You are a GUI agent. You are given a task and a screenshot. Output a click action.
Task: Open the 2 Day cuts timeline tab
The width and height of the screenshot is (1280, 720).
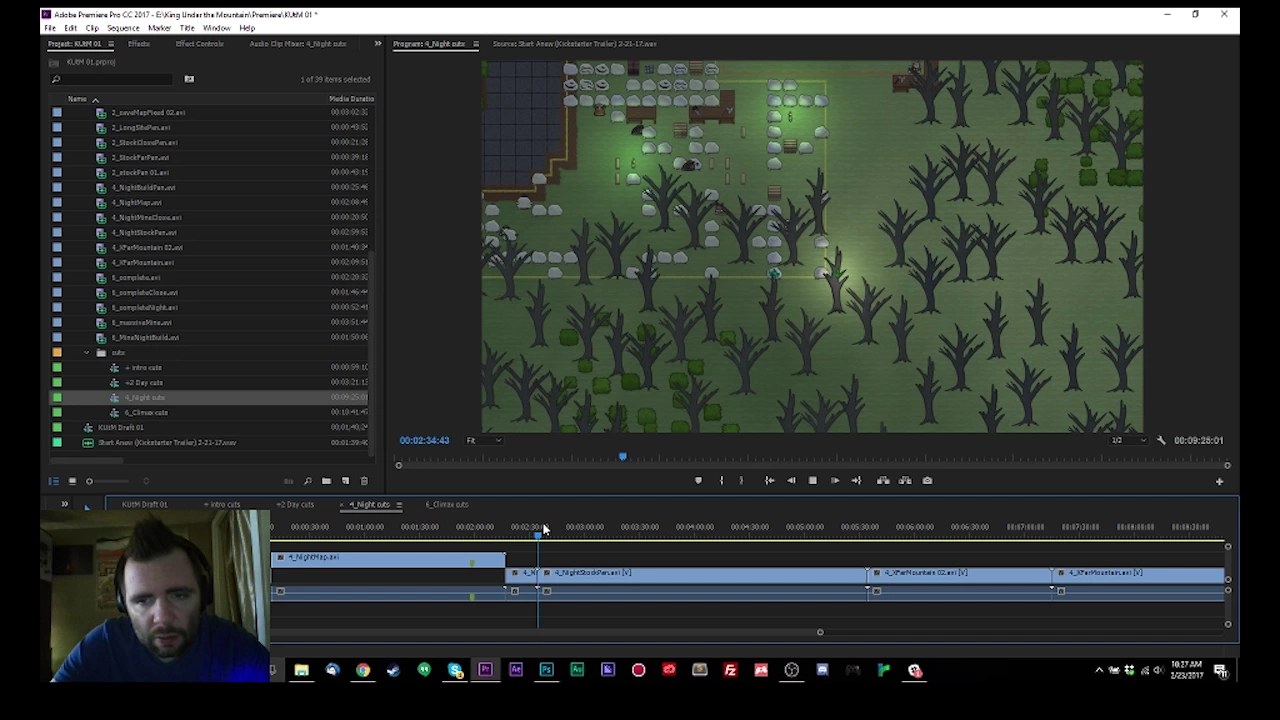point(295,505)
